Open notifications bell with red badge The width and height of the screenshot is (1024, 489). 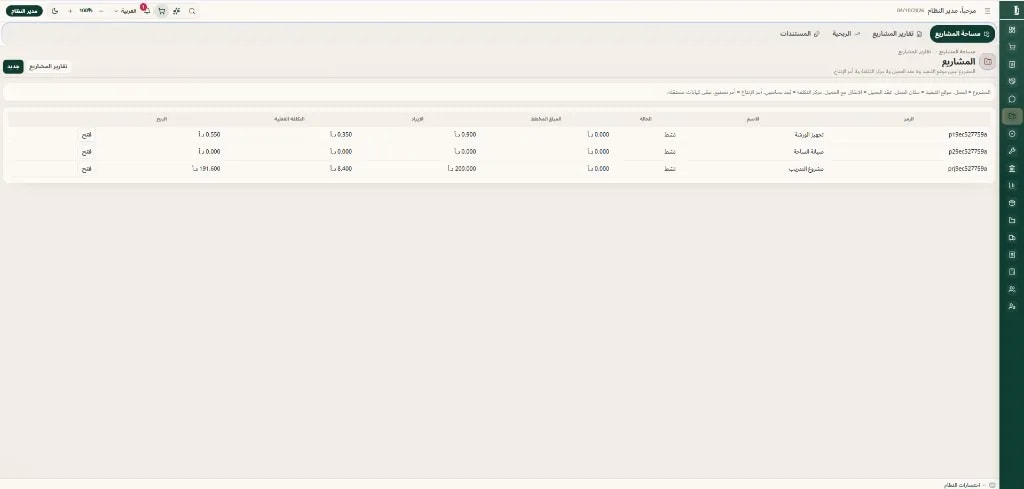tap(146, 10)
